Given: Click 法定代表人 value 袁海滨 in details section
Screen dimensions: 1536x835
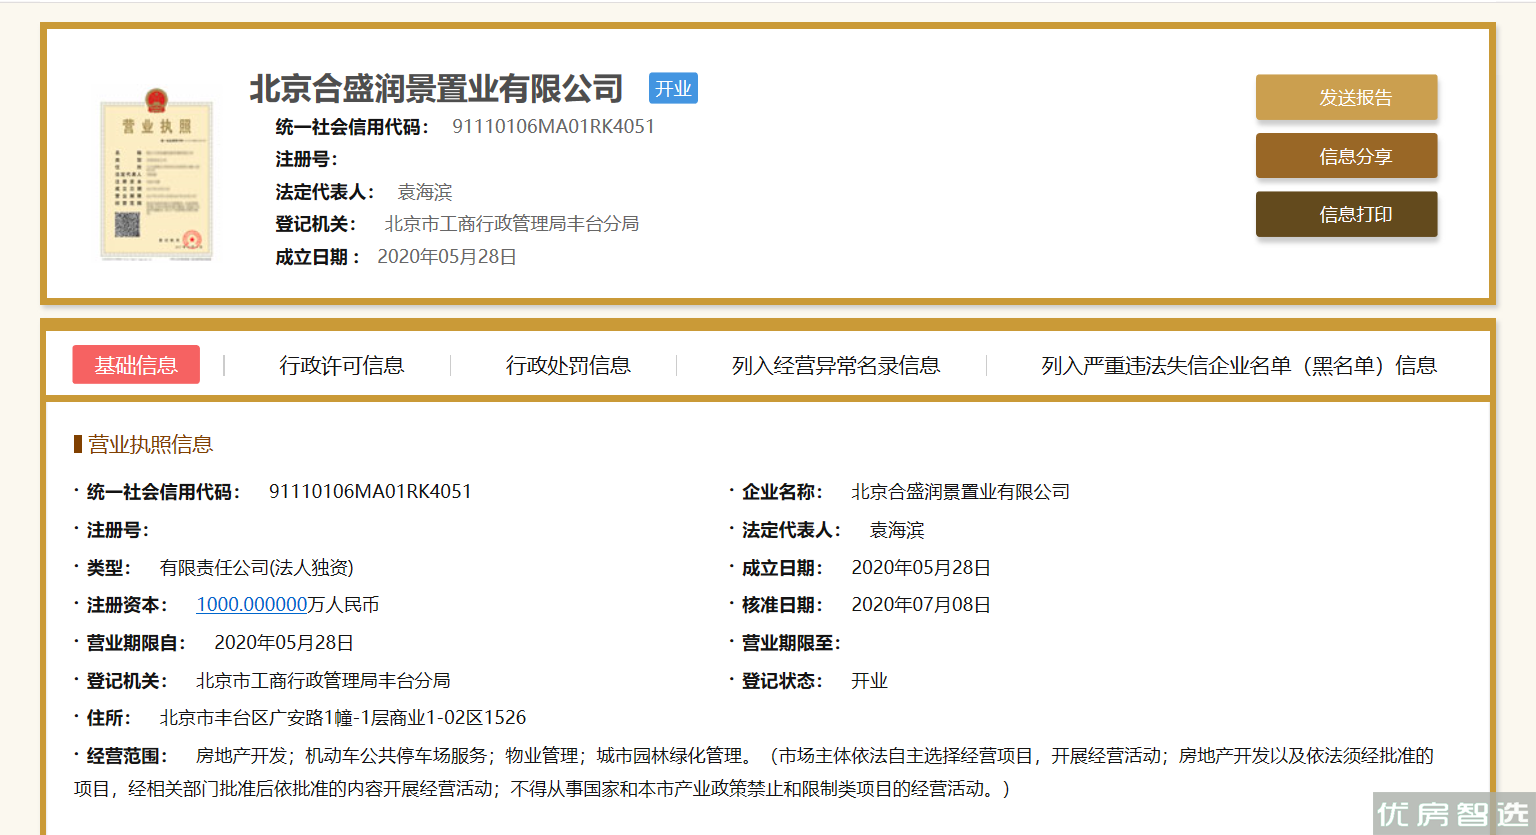Looking at the screenshot, I should (897, 529).
